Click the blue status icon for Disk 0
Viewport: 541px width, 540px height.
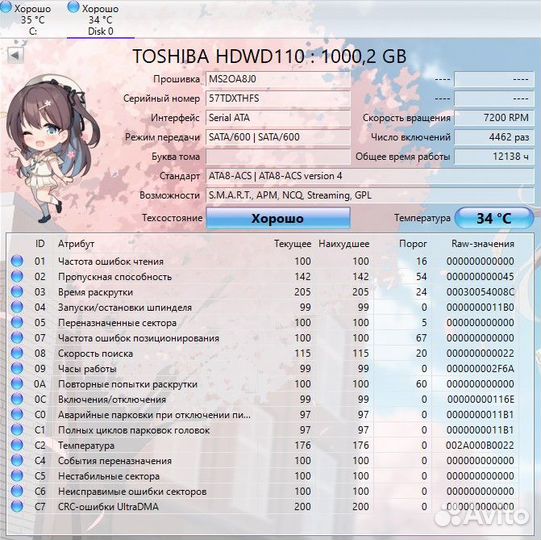73,7
